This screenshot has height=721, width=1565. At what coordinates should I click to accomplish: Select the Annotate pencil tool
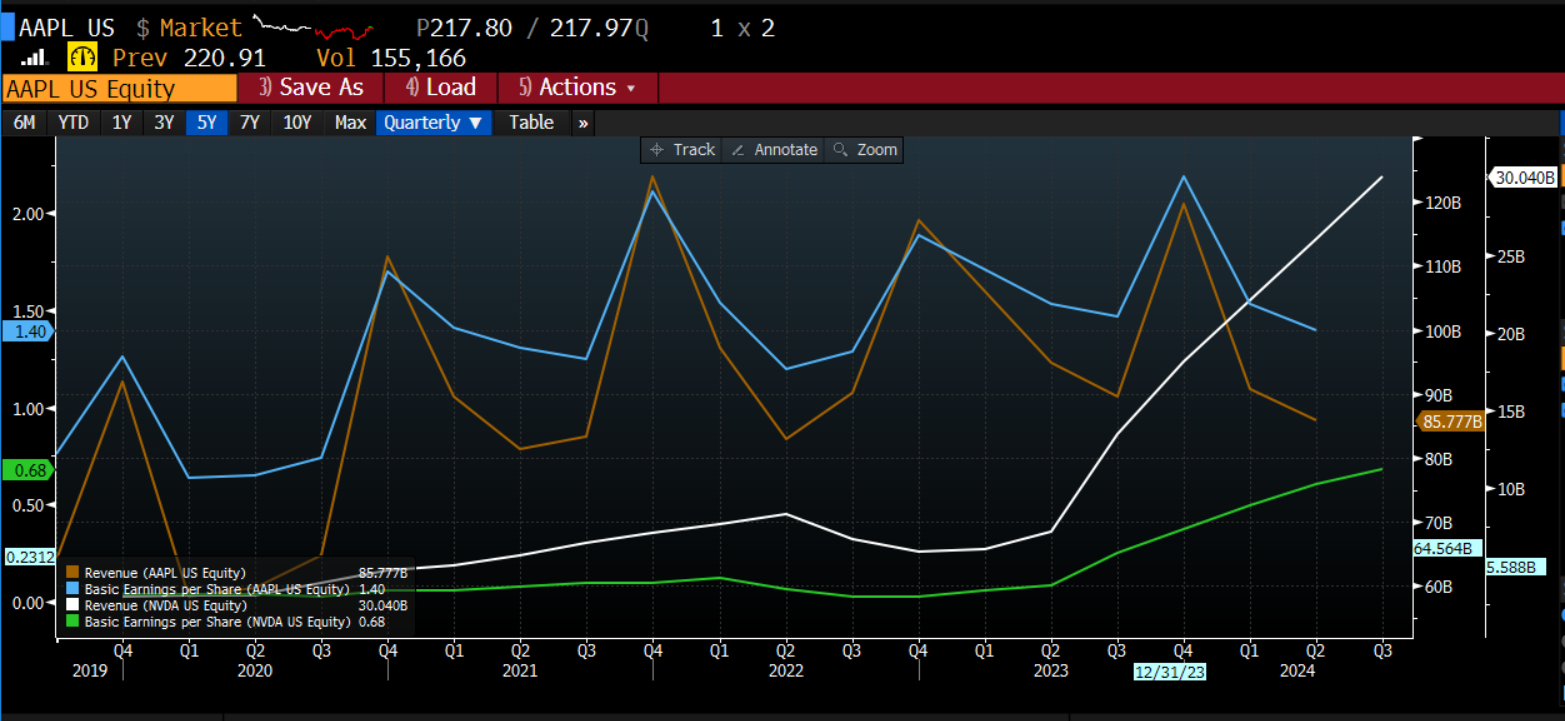coord(738,150)
